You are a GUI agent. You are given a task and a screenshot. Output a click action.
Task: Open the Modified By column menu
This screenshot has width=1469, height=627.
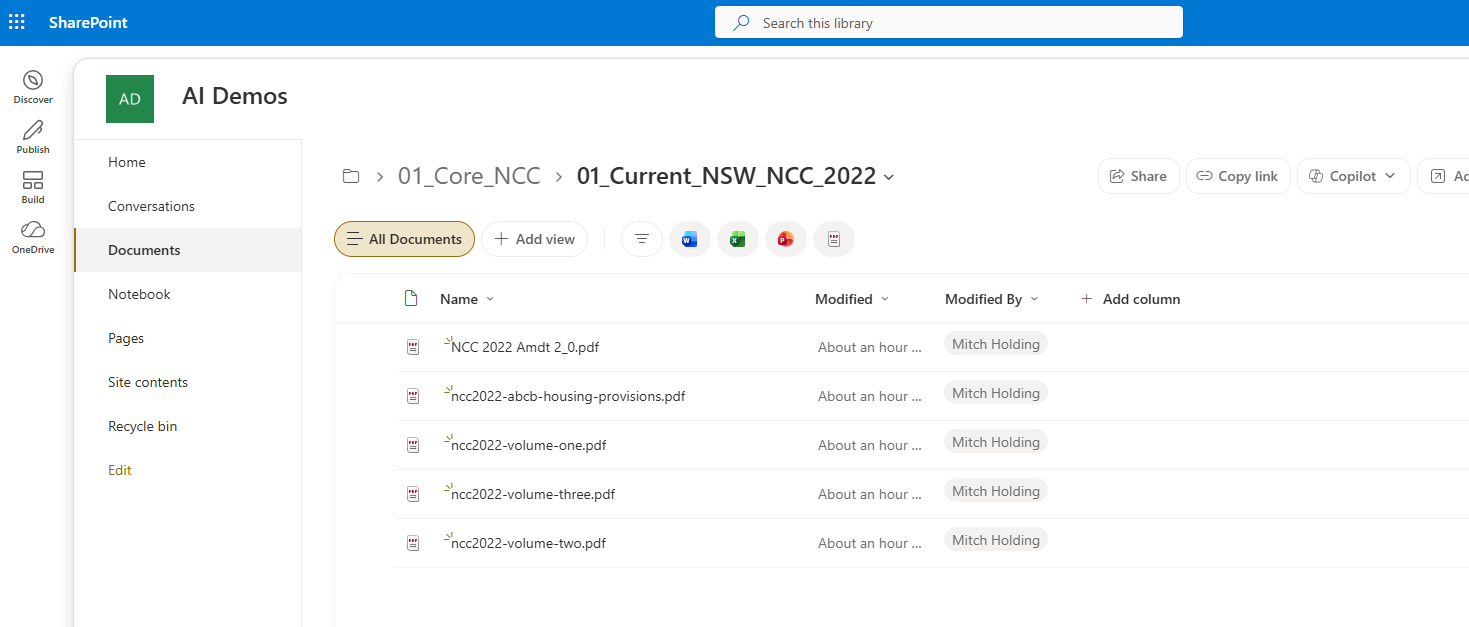(x=992, y=299)
